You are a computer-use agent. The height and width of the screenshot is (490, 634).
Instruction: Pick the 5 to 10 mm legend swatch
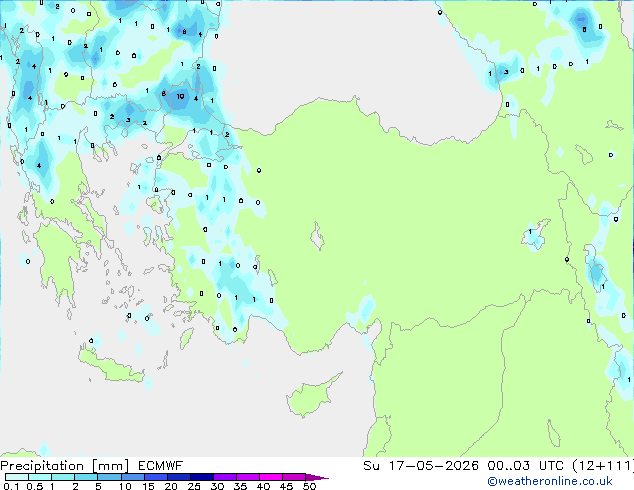coord(109,477)
